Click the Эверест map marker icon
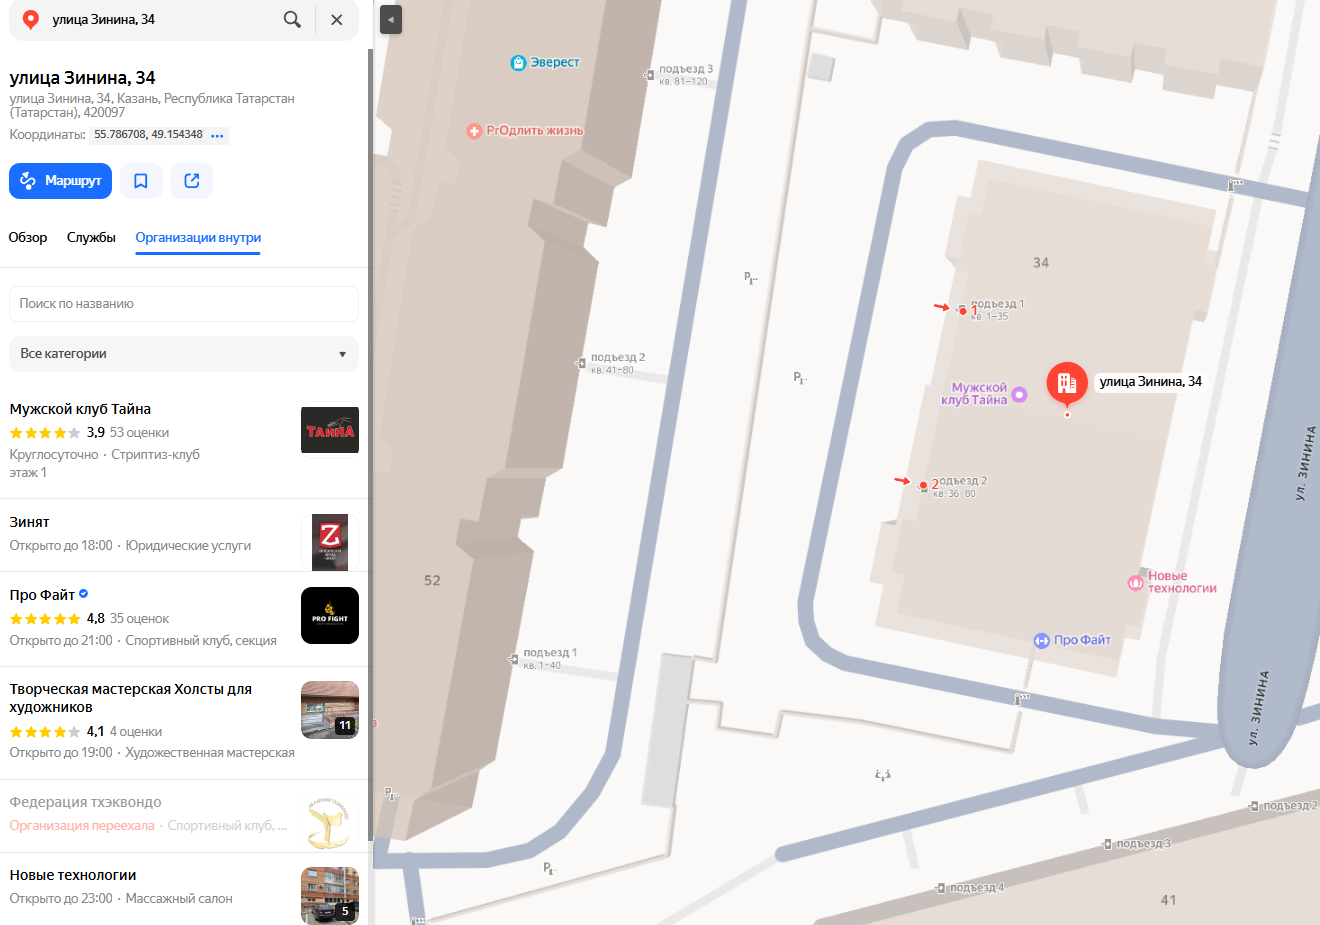 [x=518, y=63]
